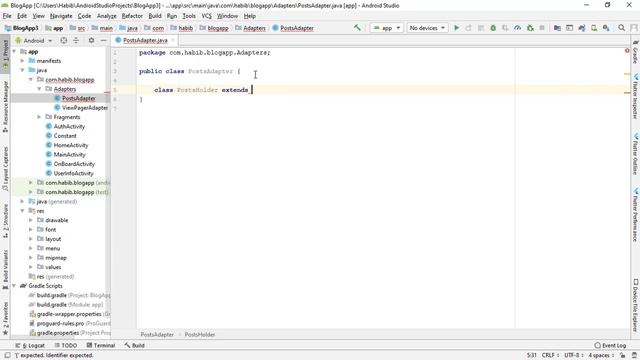The width and height of the screenshot is (640, 360).
Task: Click the Apply Changes and Restart icon
Action: pos(469,28)
